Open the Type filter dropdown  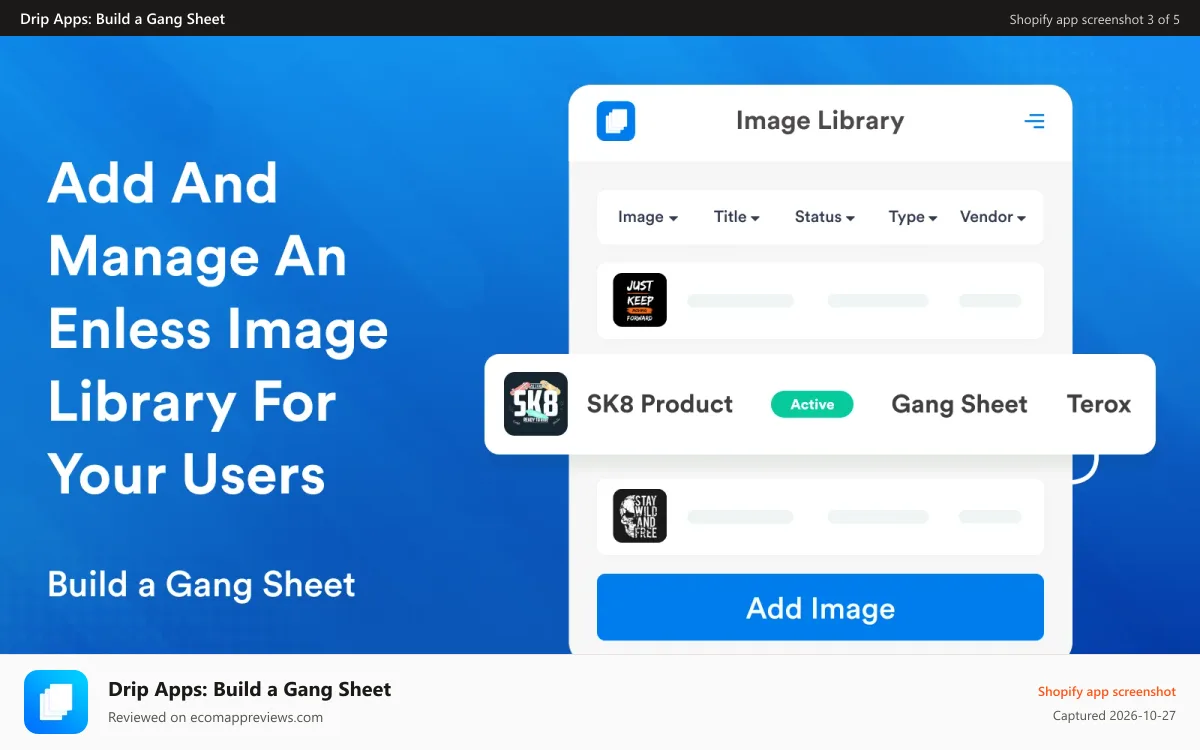913,217
